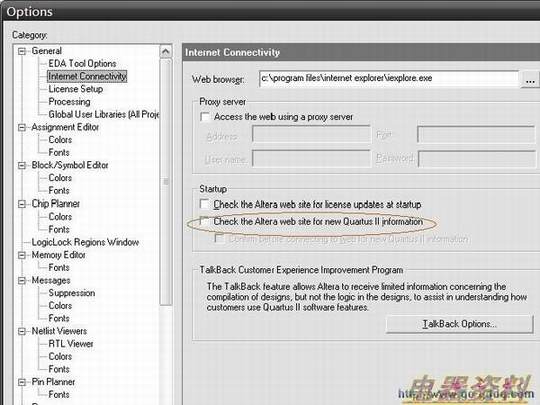Select RTL Viewer under Netlist Viewers
Screen dimensions: 540x405
[71, 344]
